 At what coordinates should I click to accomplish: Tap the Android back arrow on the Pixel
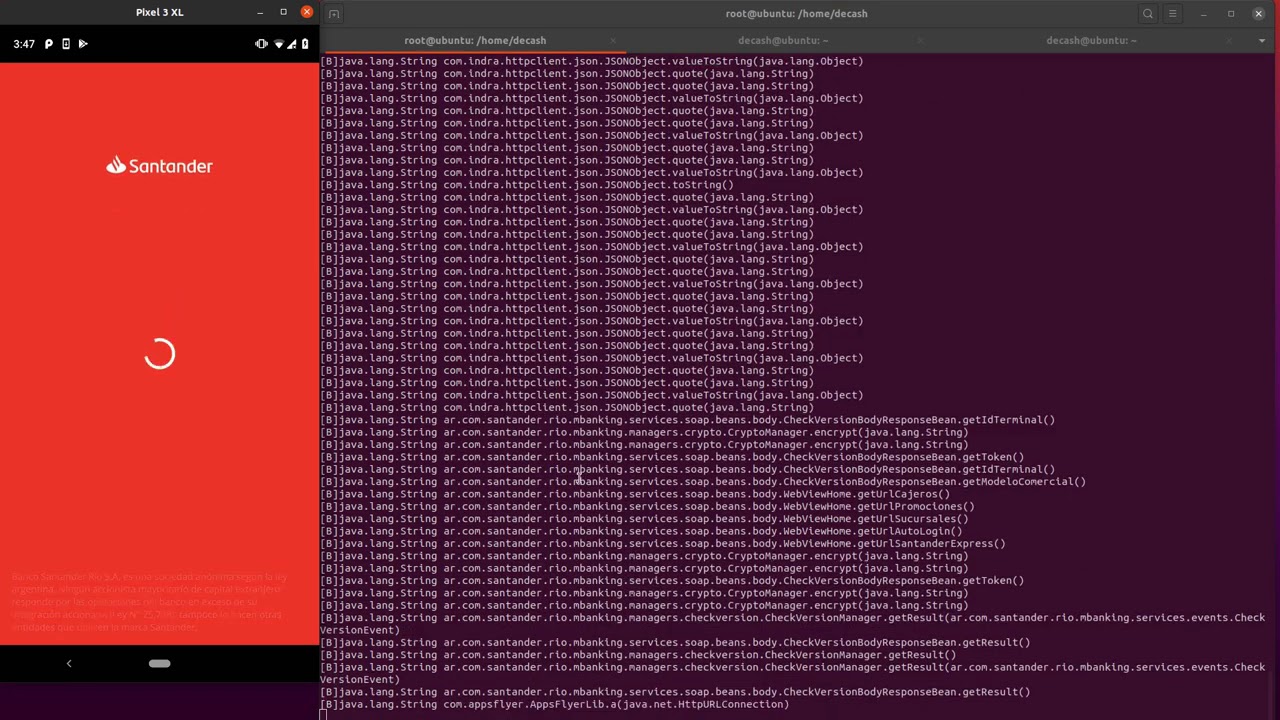(69, 663)
